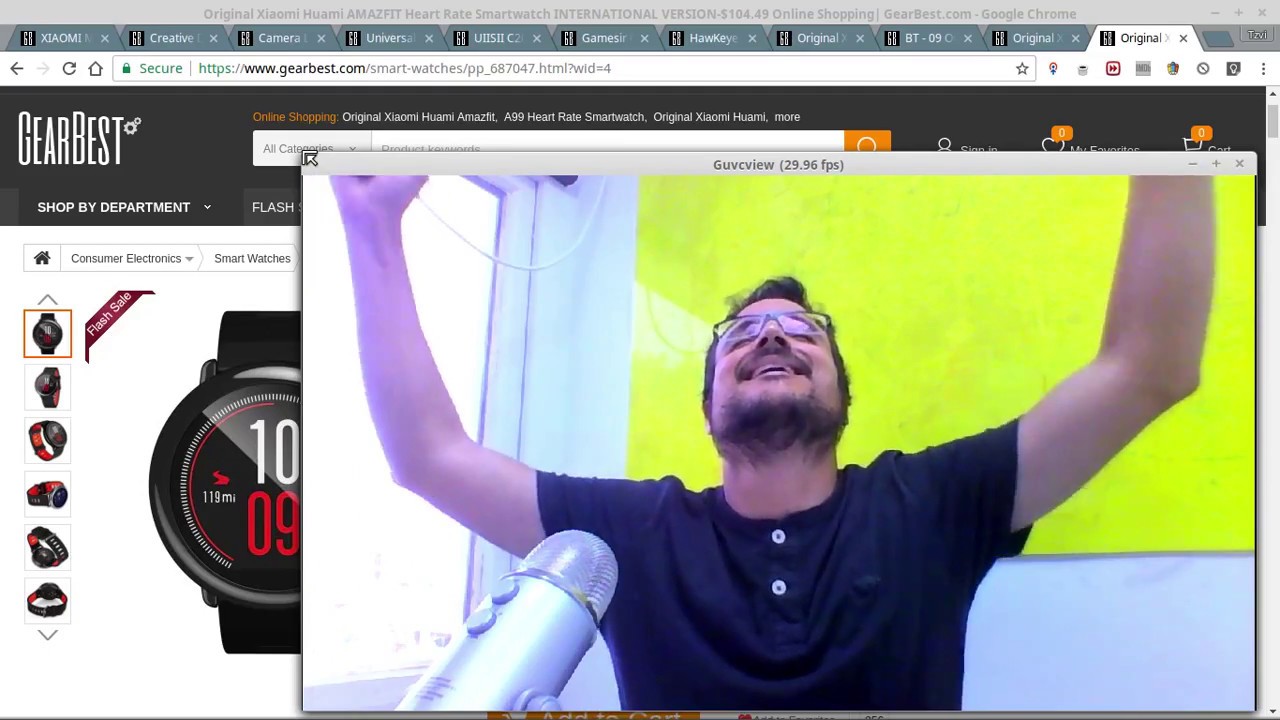Screen dimensions: 1280x720
Task: Open the All Categories dropdown
Action: (311, 148)
